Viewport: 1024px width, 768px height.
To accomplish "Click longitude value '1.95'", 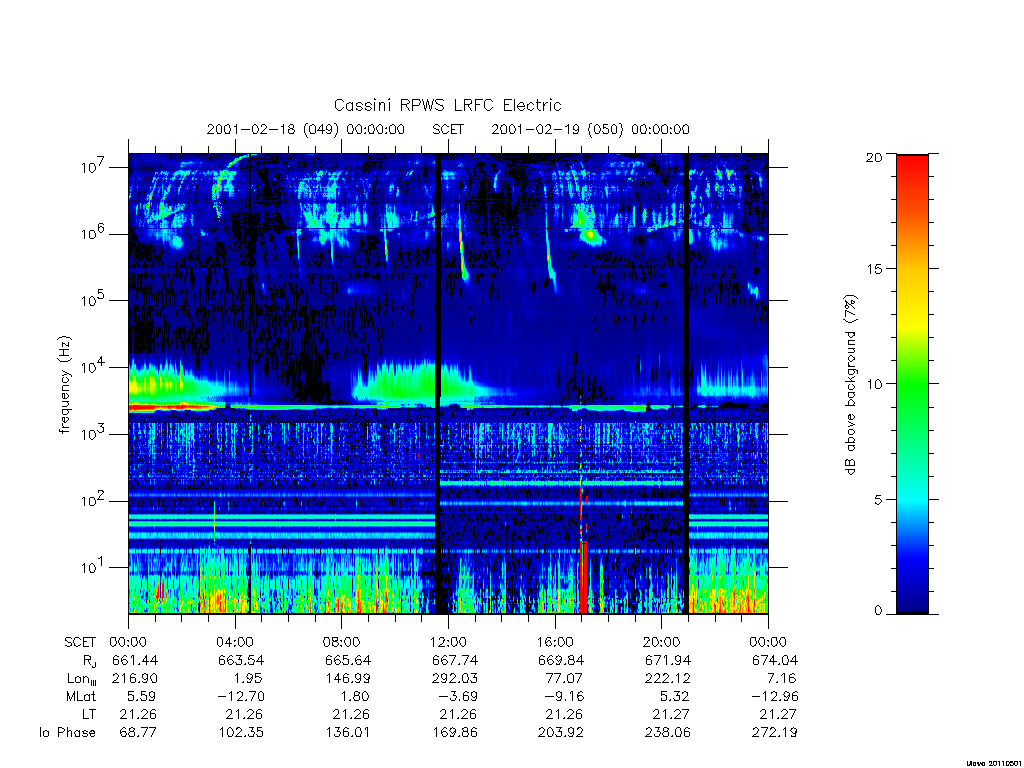I will tap(249, 679).
